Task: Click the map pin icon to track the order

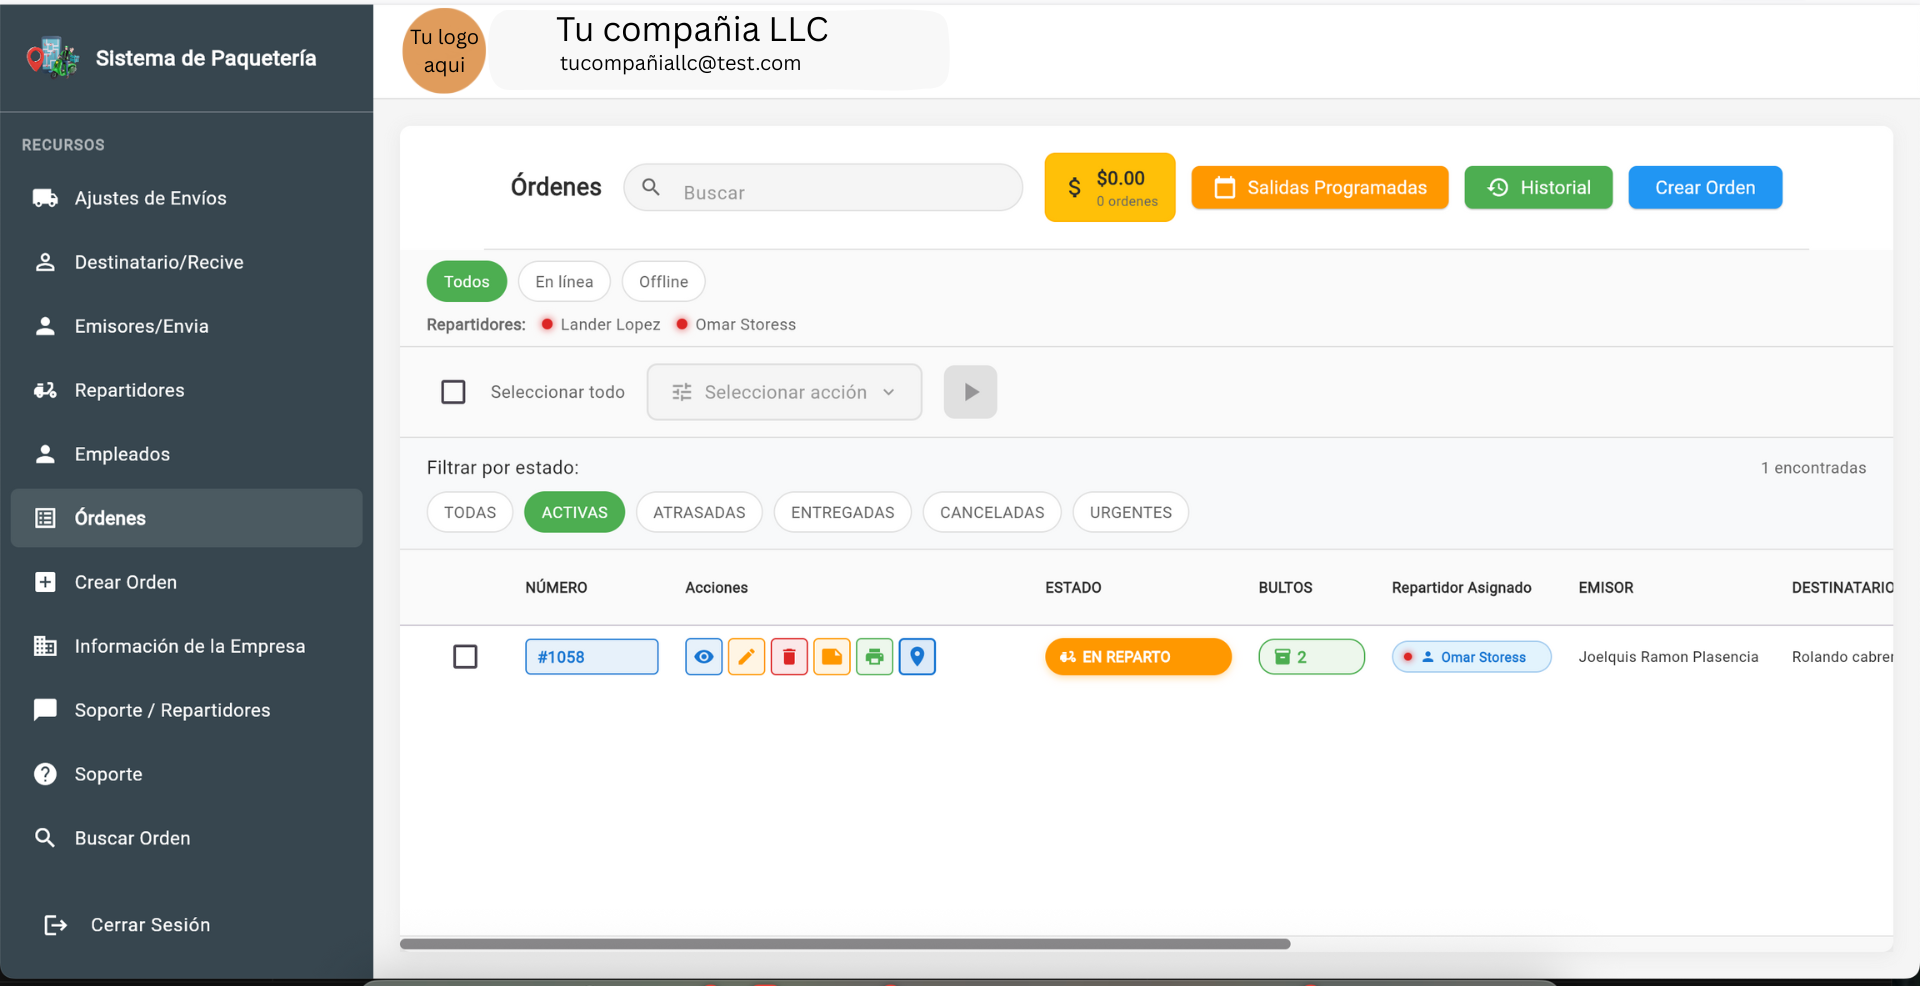Action: (918, 657)
